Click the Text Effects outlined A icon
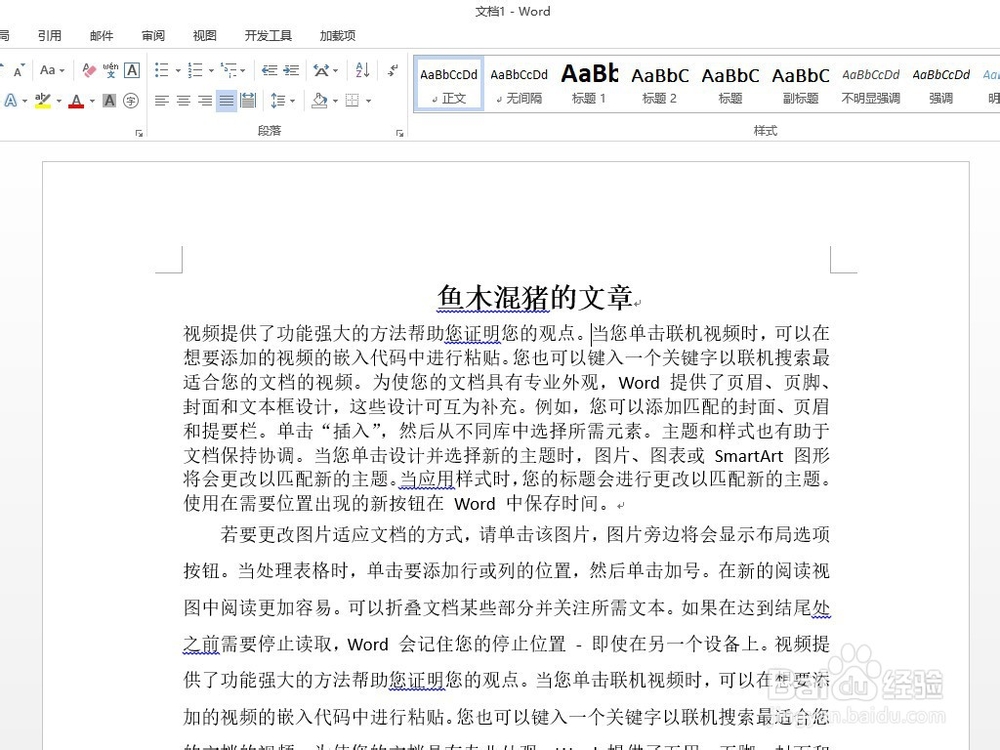 pos(11,101)
